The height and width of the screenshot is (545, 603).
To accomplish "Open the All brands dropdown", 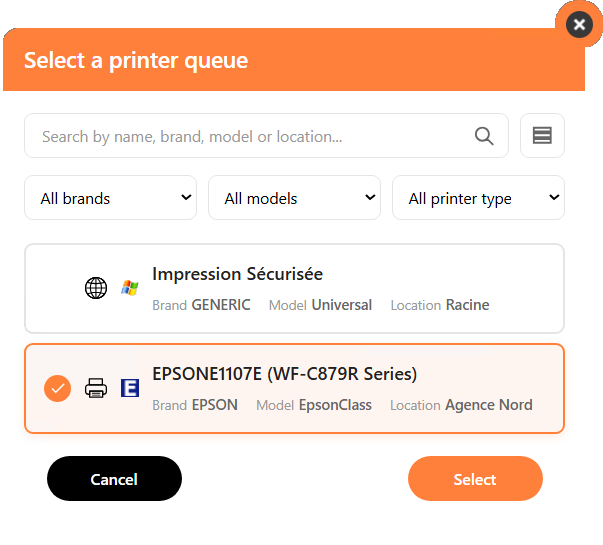I will pos(111,198).
